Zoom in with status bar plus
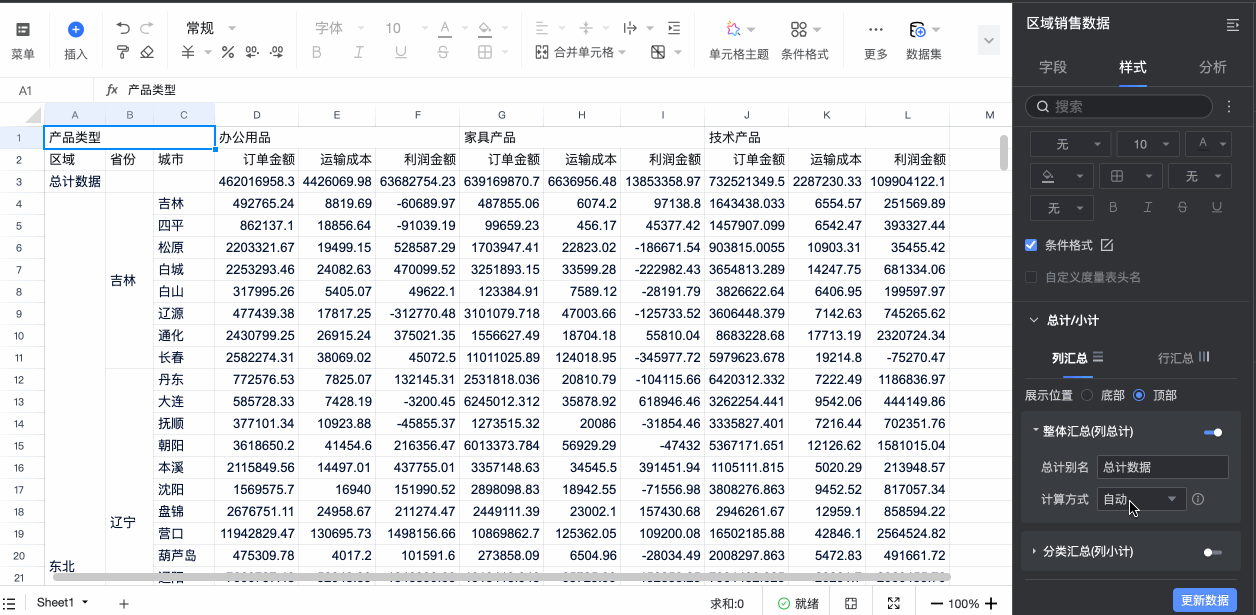1256x615 pixels. (991, 603)
